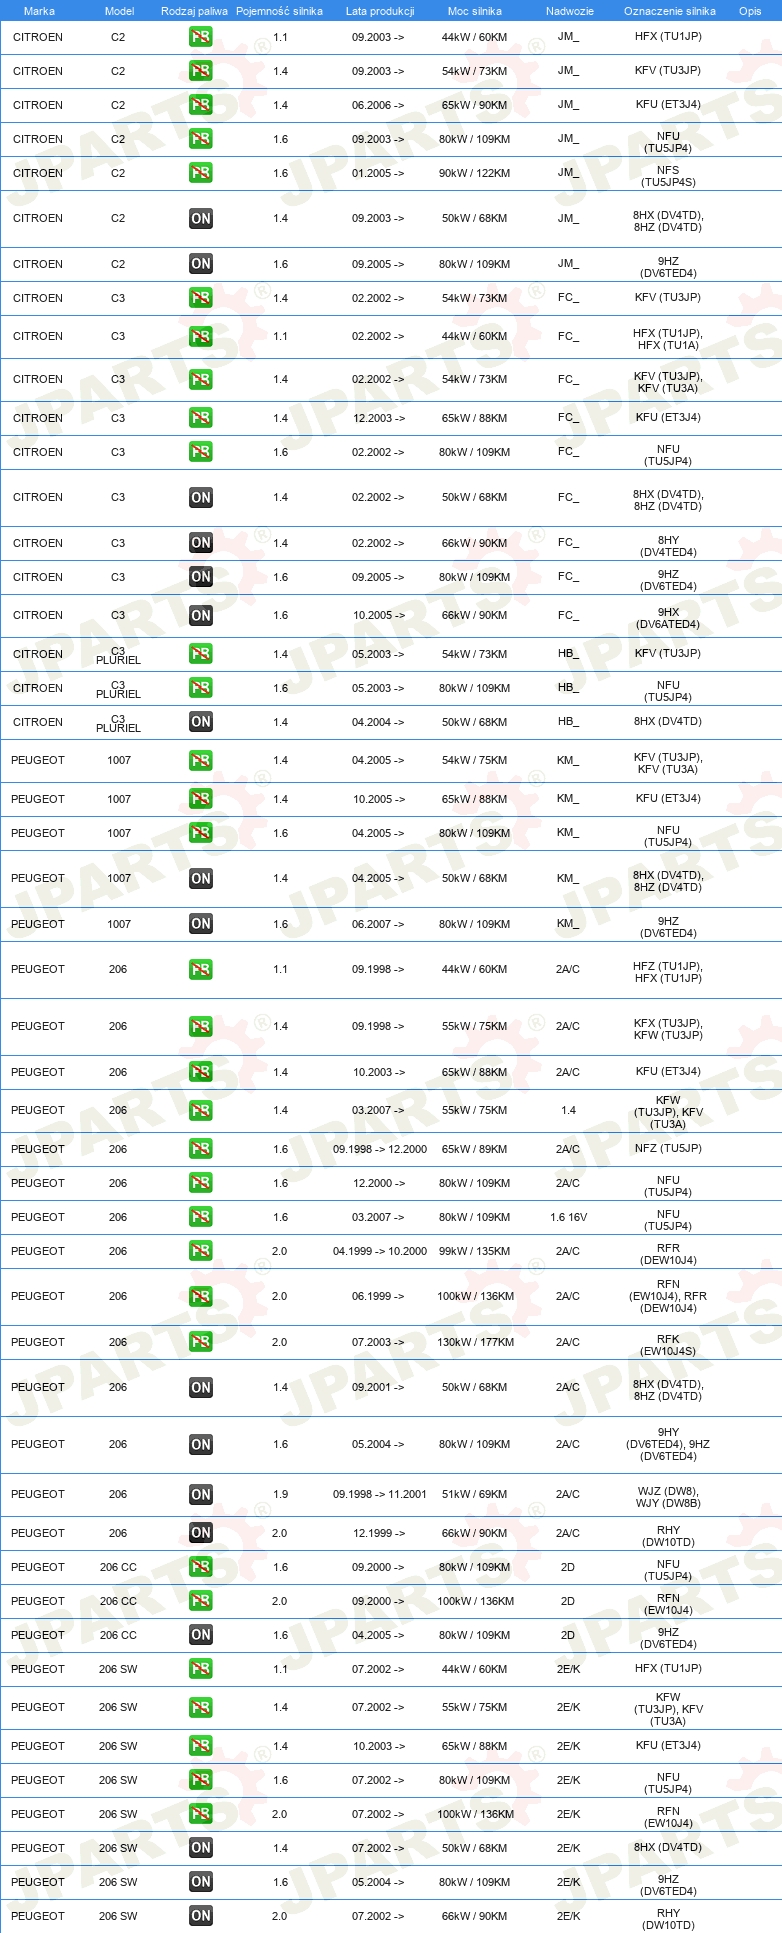Click the Nadwozie column header
This screenshot has width=782, height=1933.
(570, 11)
